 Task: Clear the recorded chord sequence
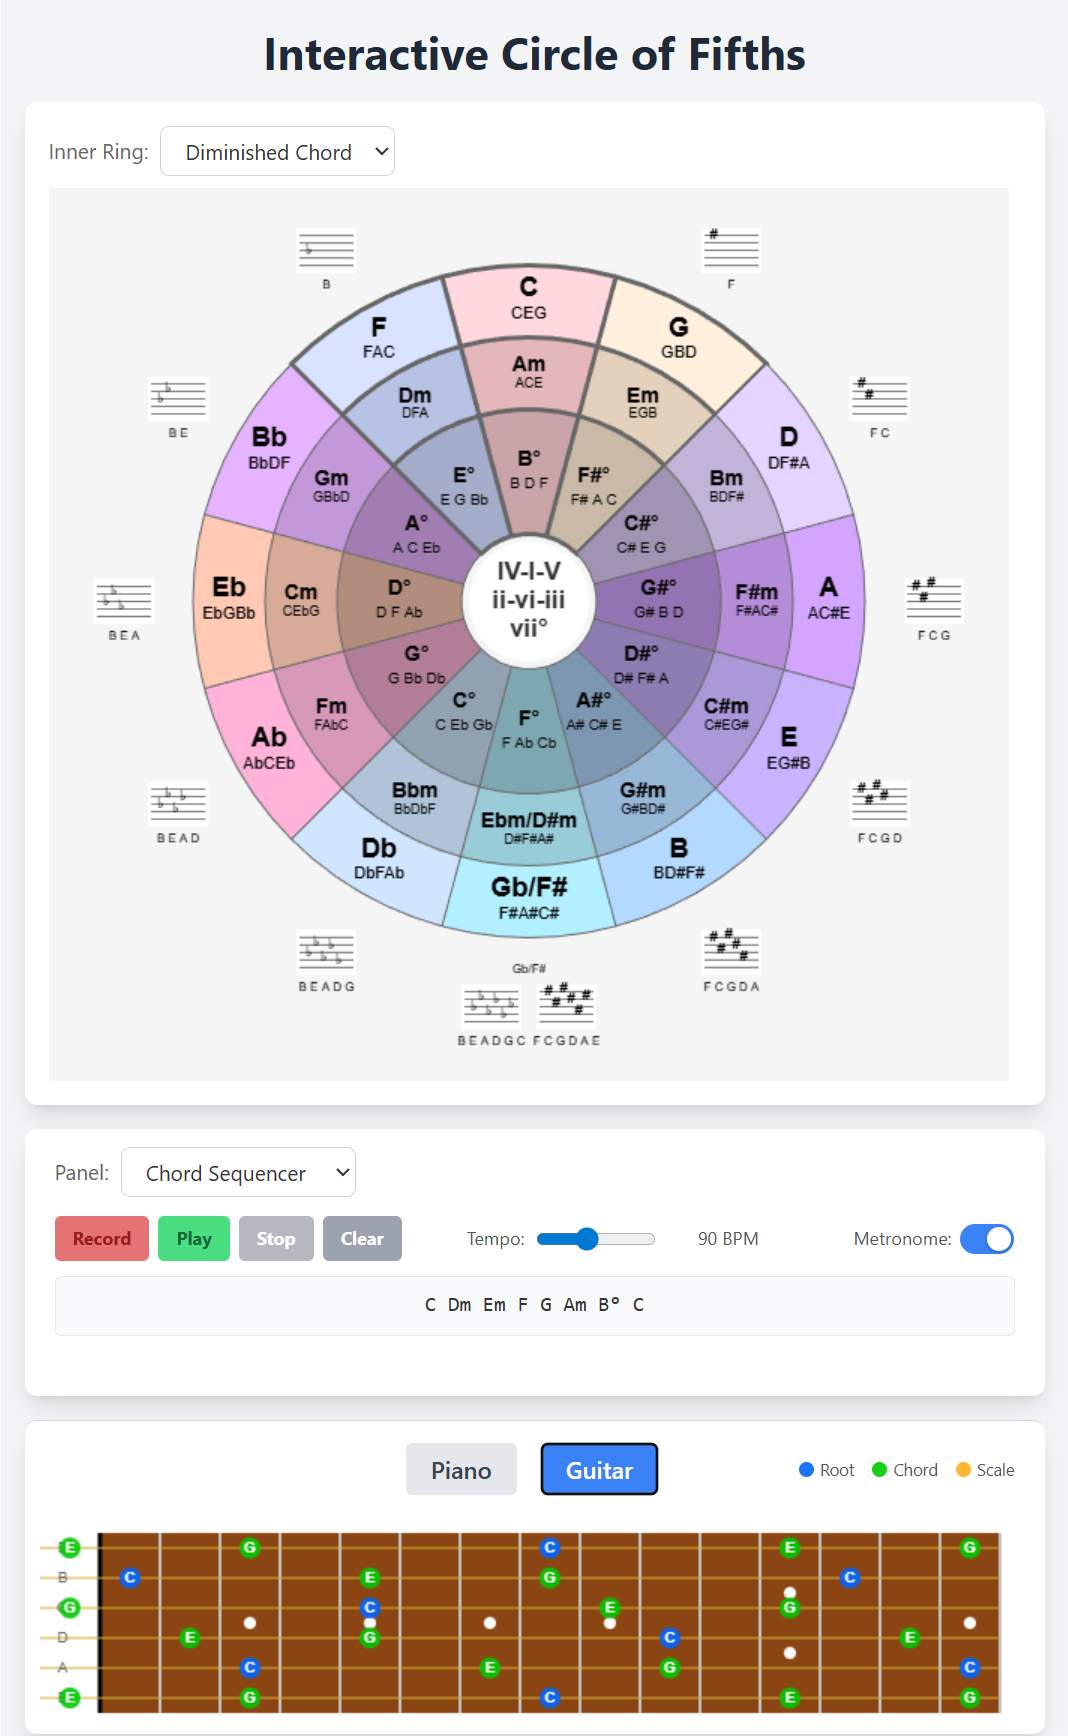coord(362,1238)
